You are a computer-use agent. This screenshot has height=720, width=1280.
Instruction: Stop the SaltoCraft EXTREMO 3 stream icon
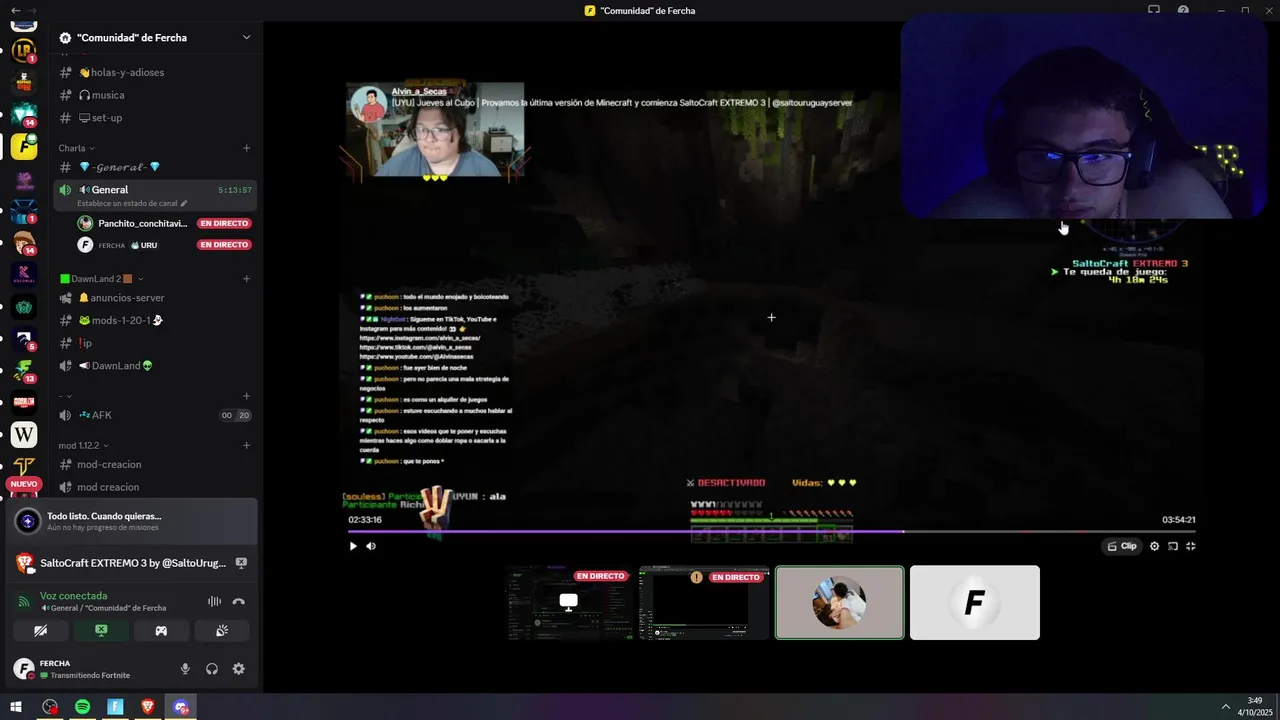click(241, 563)
